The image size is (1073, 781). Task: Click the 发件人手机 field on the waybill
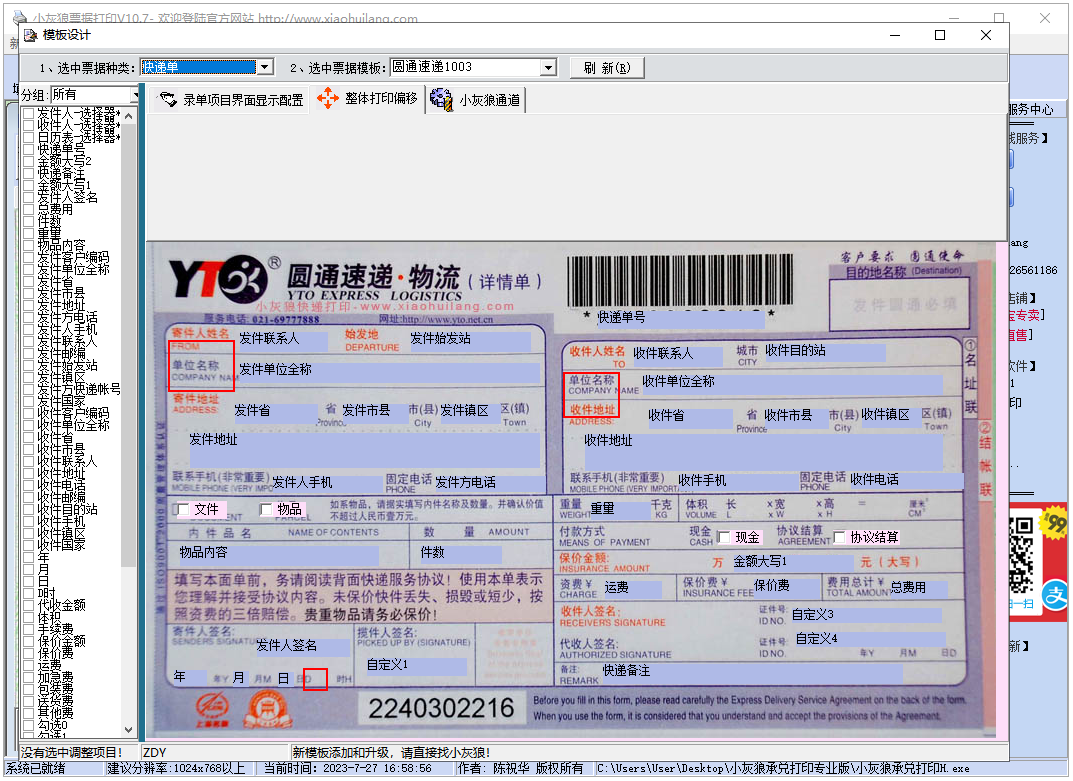coord(327,483)
